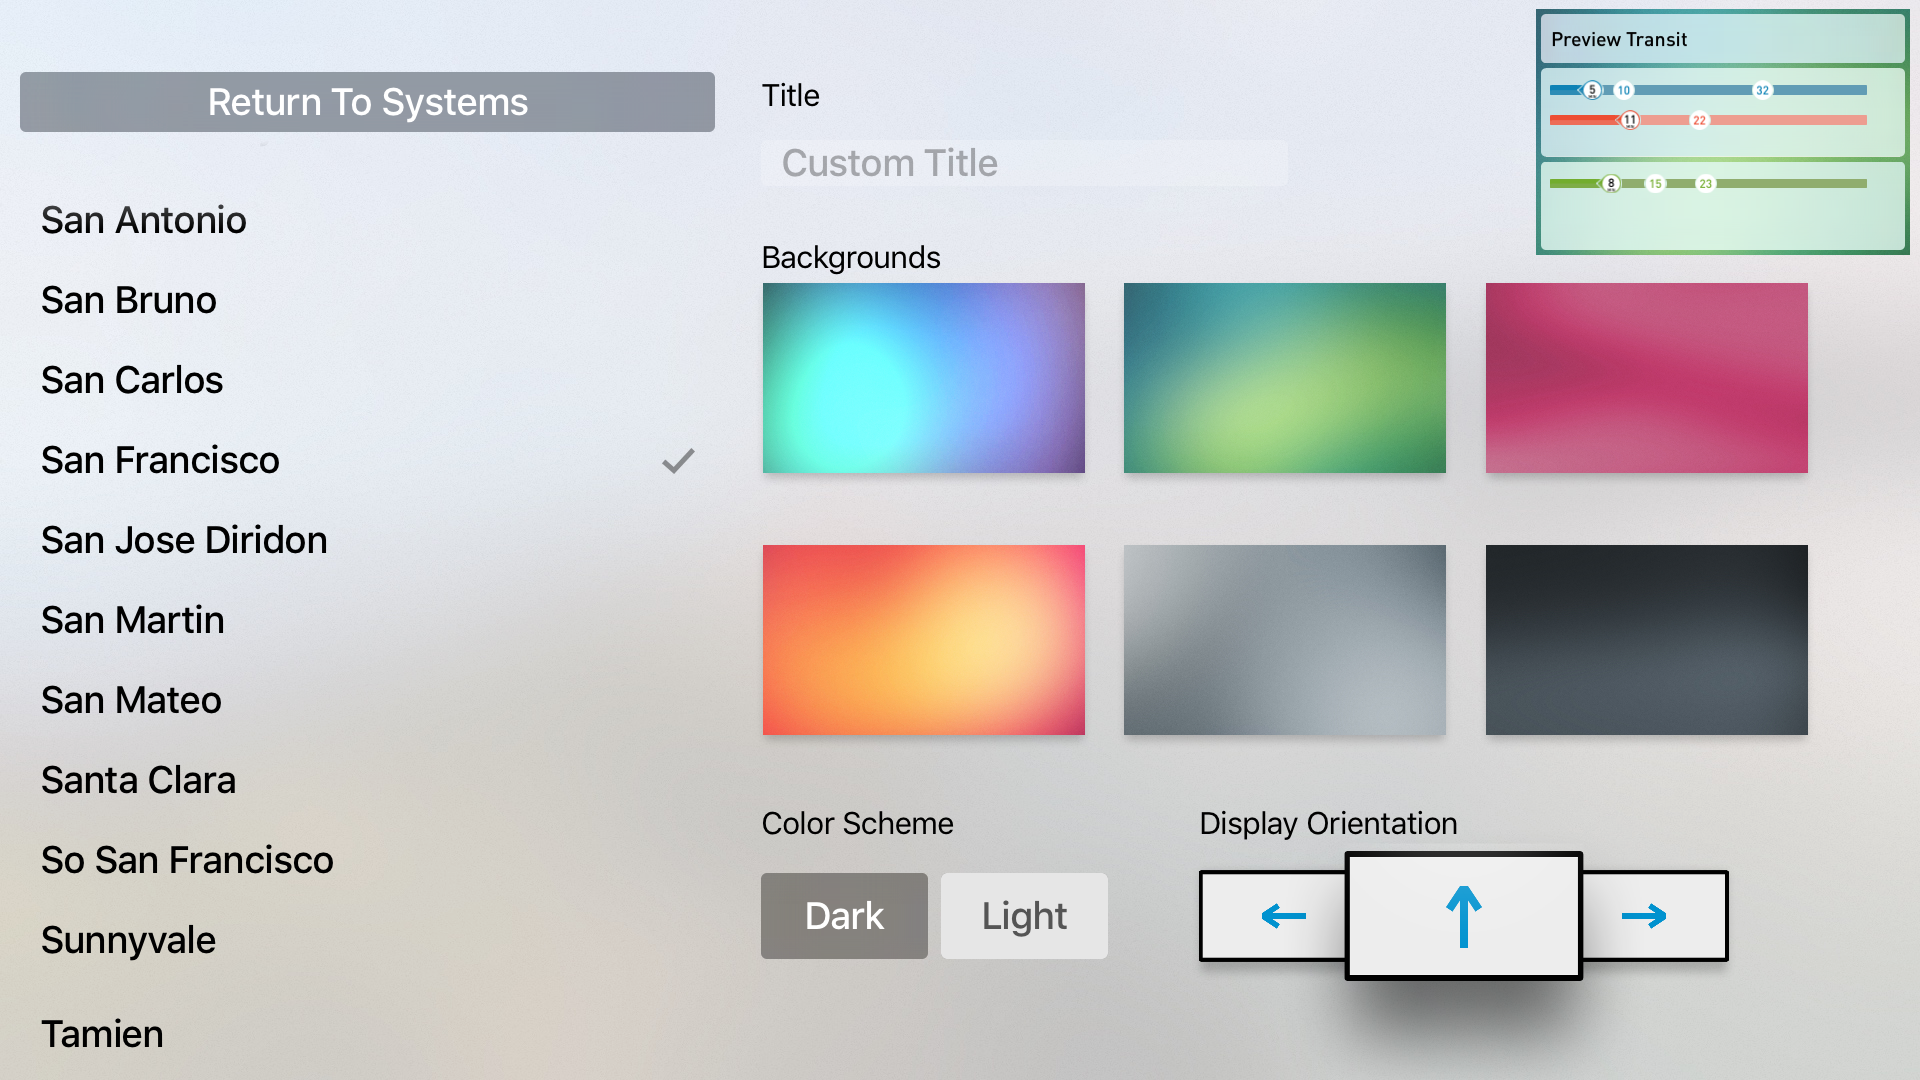Click the Display Orientation label
1920x1080 pixels.
pos(1328,823)
